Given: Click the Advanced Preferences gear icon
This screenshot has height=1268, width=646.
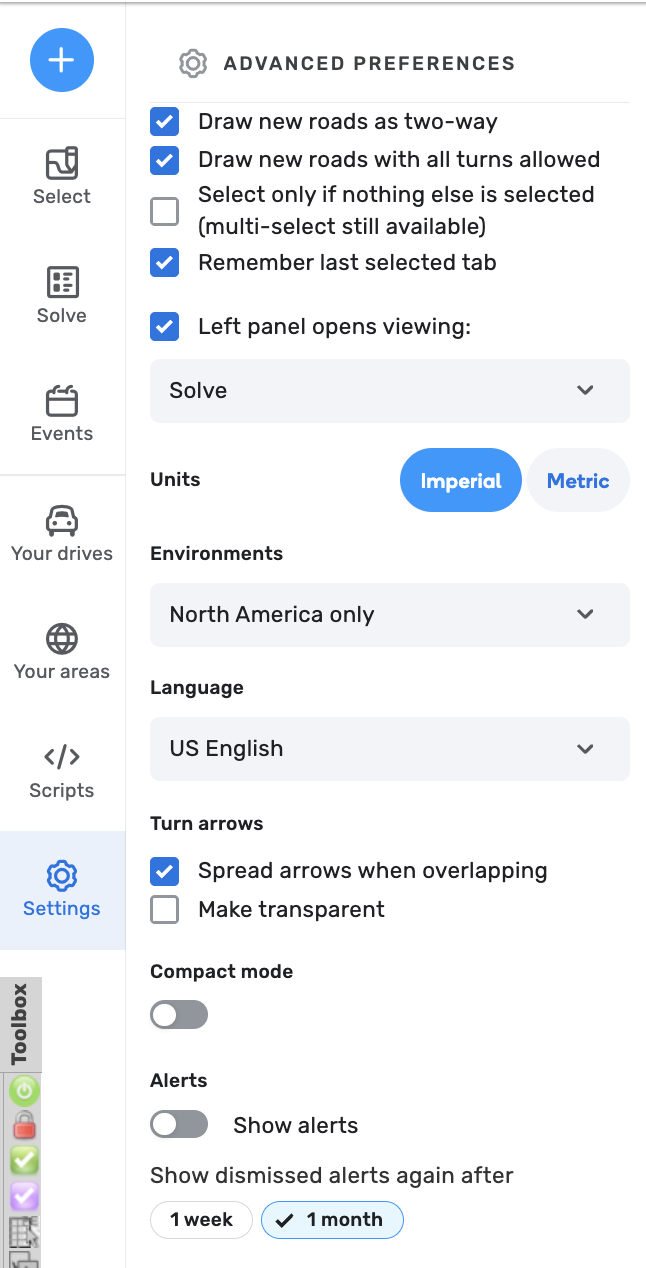Looking at the screenshot, I should 192,64.
